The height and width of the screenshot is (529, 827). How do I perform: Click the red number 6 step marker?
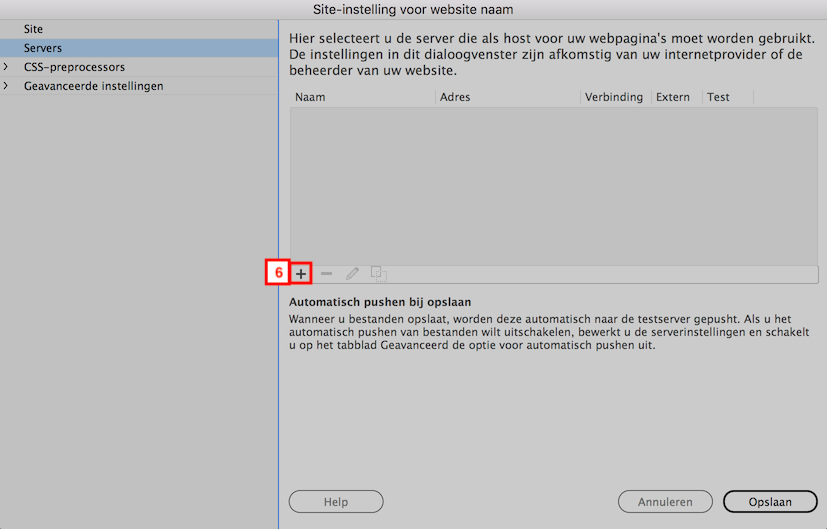pos(278,273)
